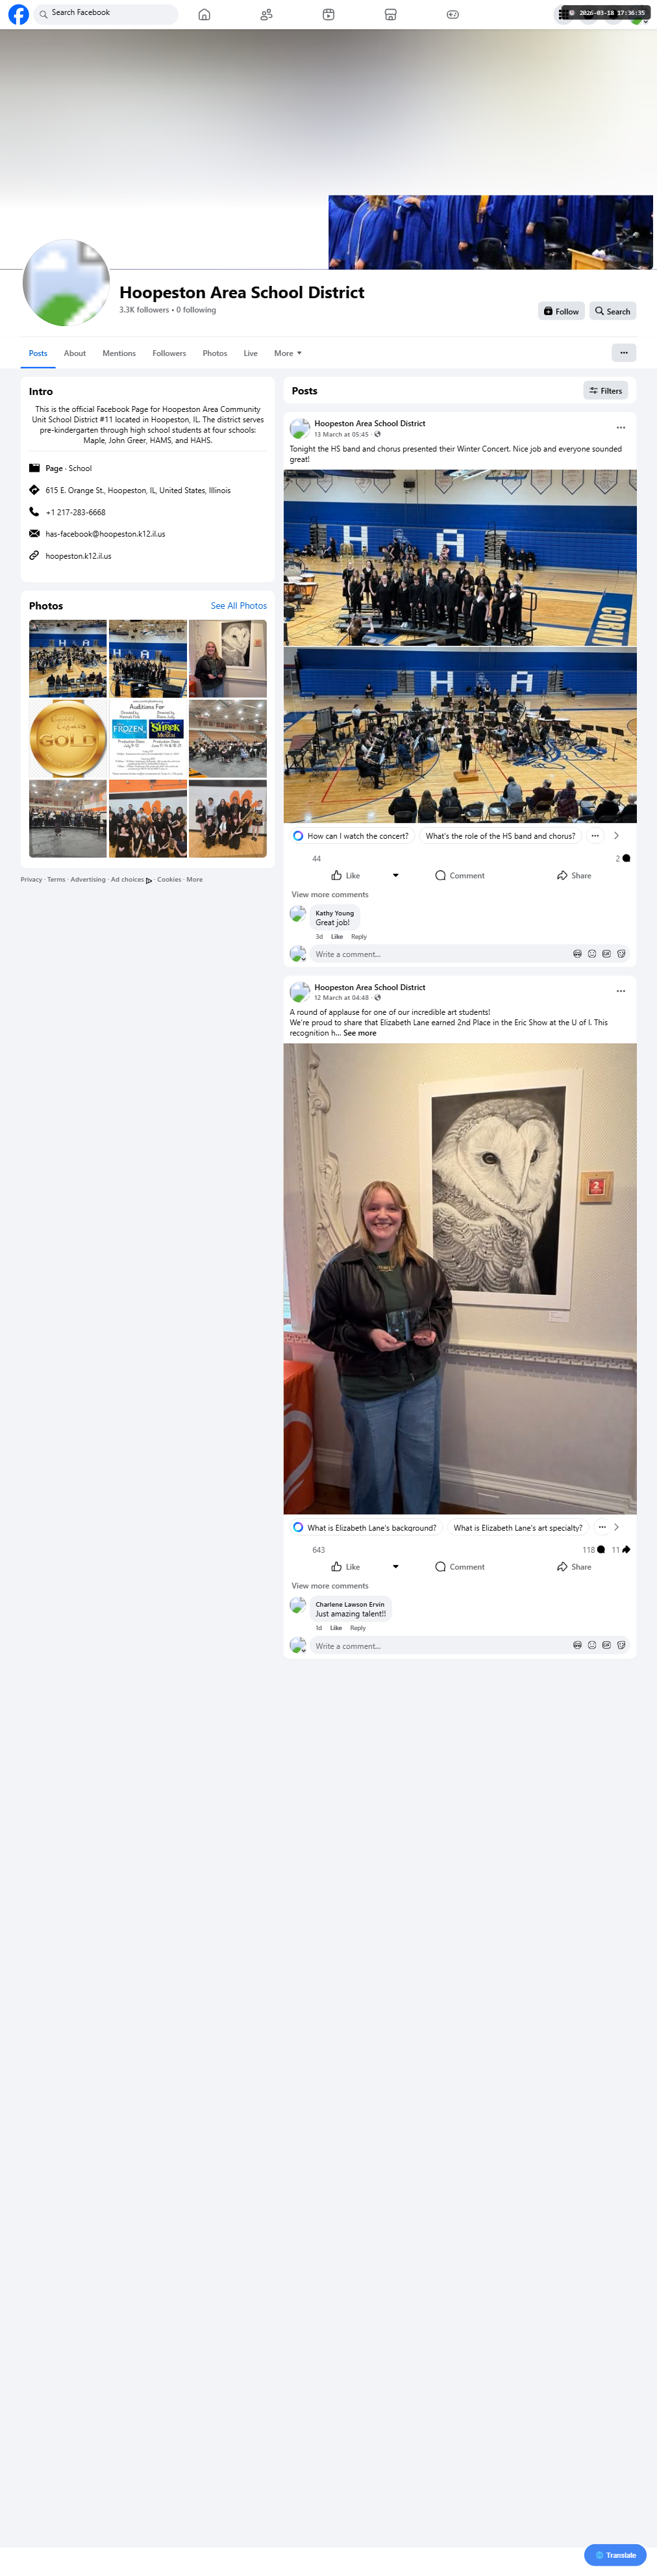Like the Winter Concert post
657x2576 pixels.
(x=345, y=875)
